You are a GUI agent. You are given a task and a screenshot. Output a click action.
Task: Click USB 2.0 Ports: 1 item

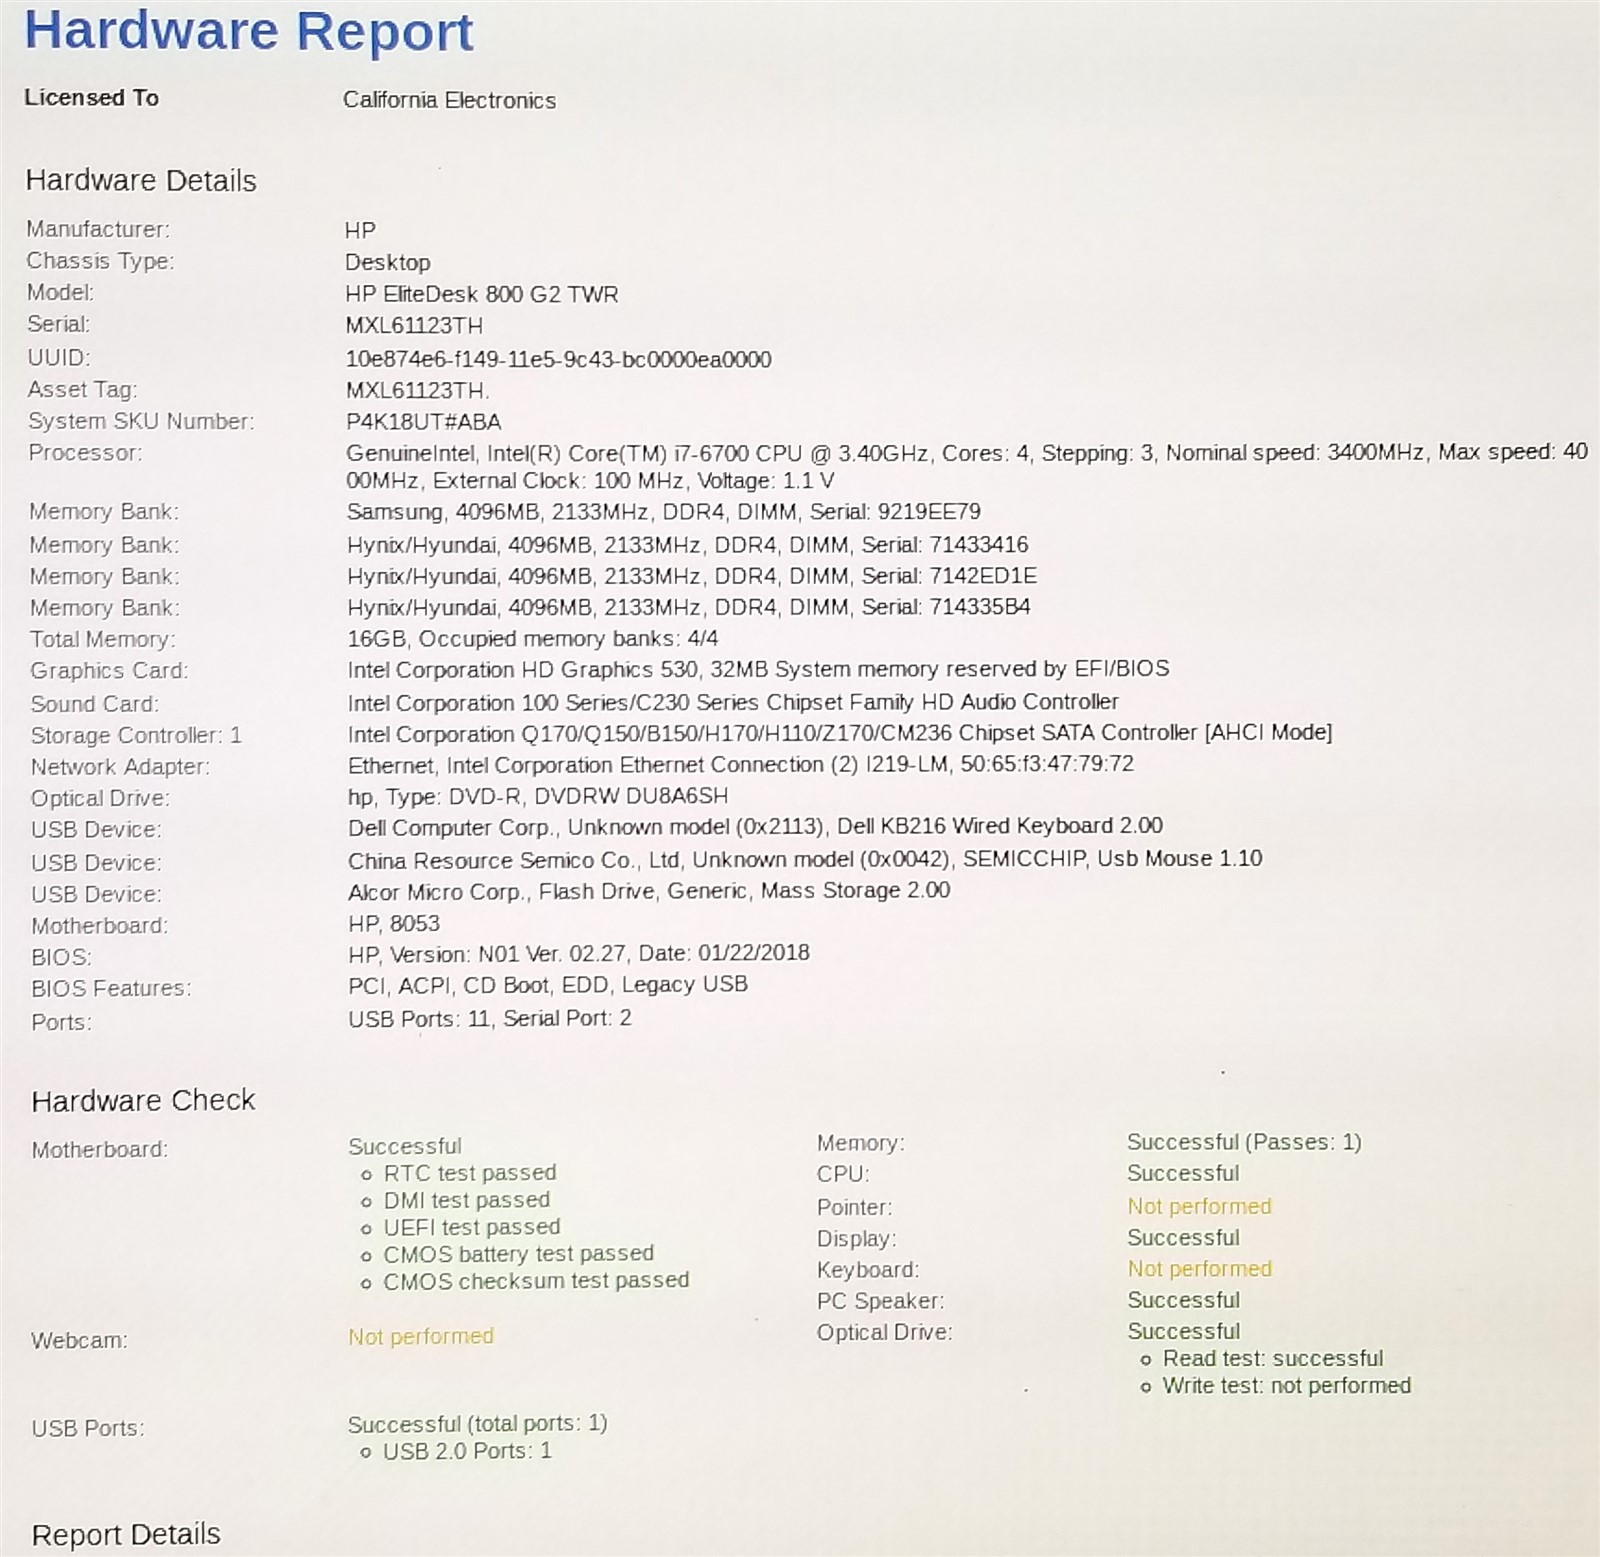click(467, 1451)
